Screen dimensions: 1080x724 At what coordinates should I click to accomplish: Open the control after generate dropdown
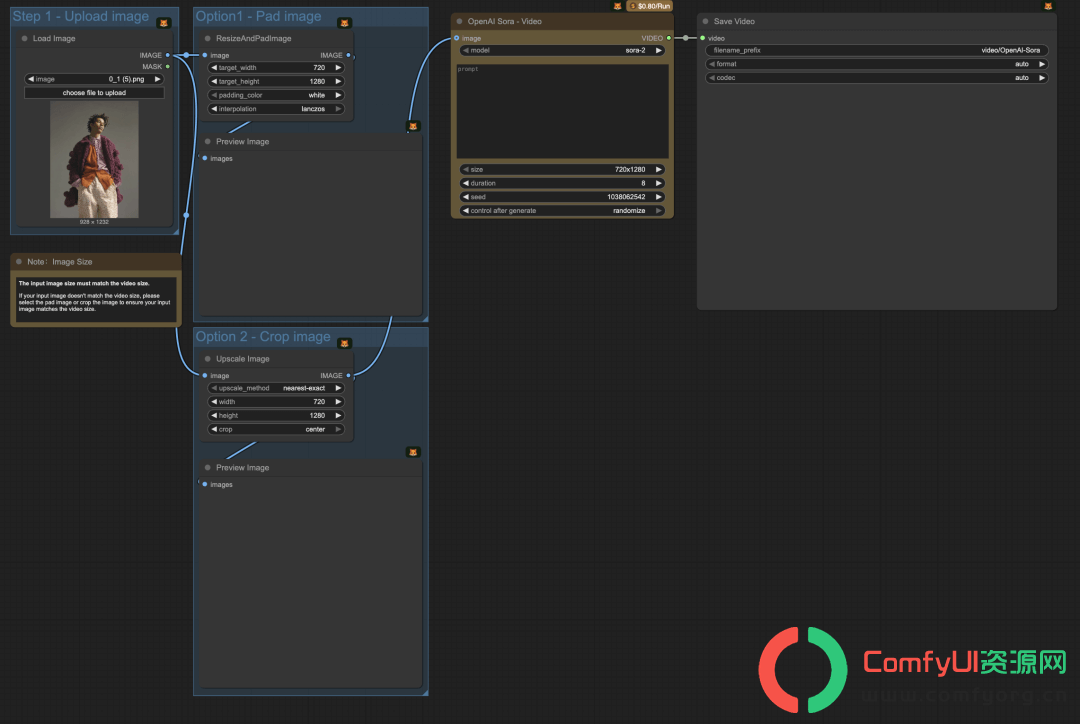pos(562,211)
